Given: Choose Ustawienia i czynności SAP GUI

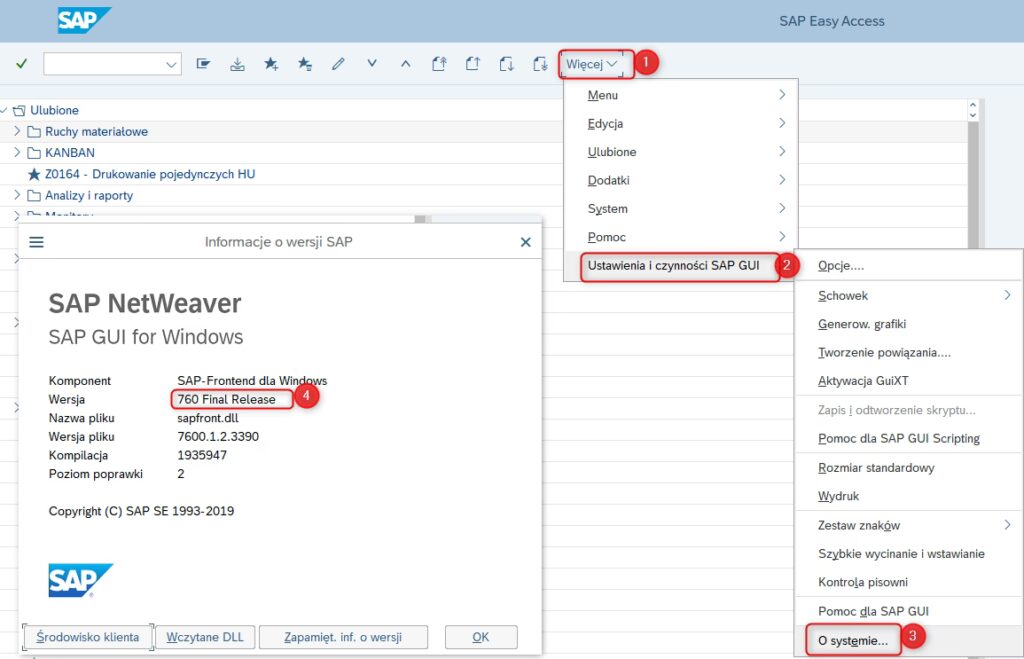Looking at the screenshot, I should [673, 266].
